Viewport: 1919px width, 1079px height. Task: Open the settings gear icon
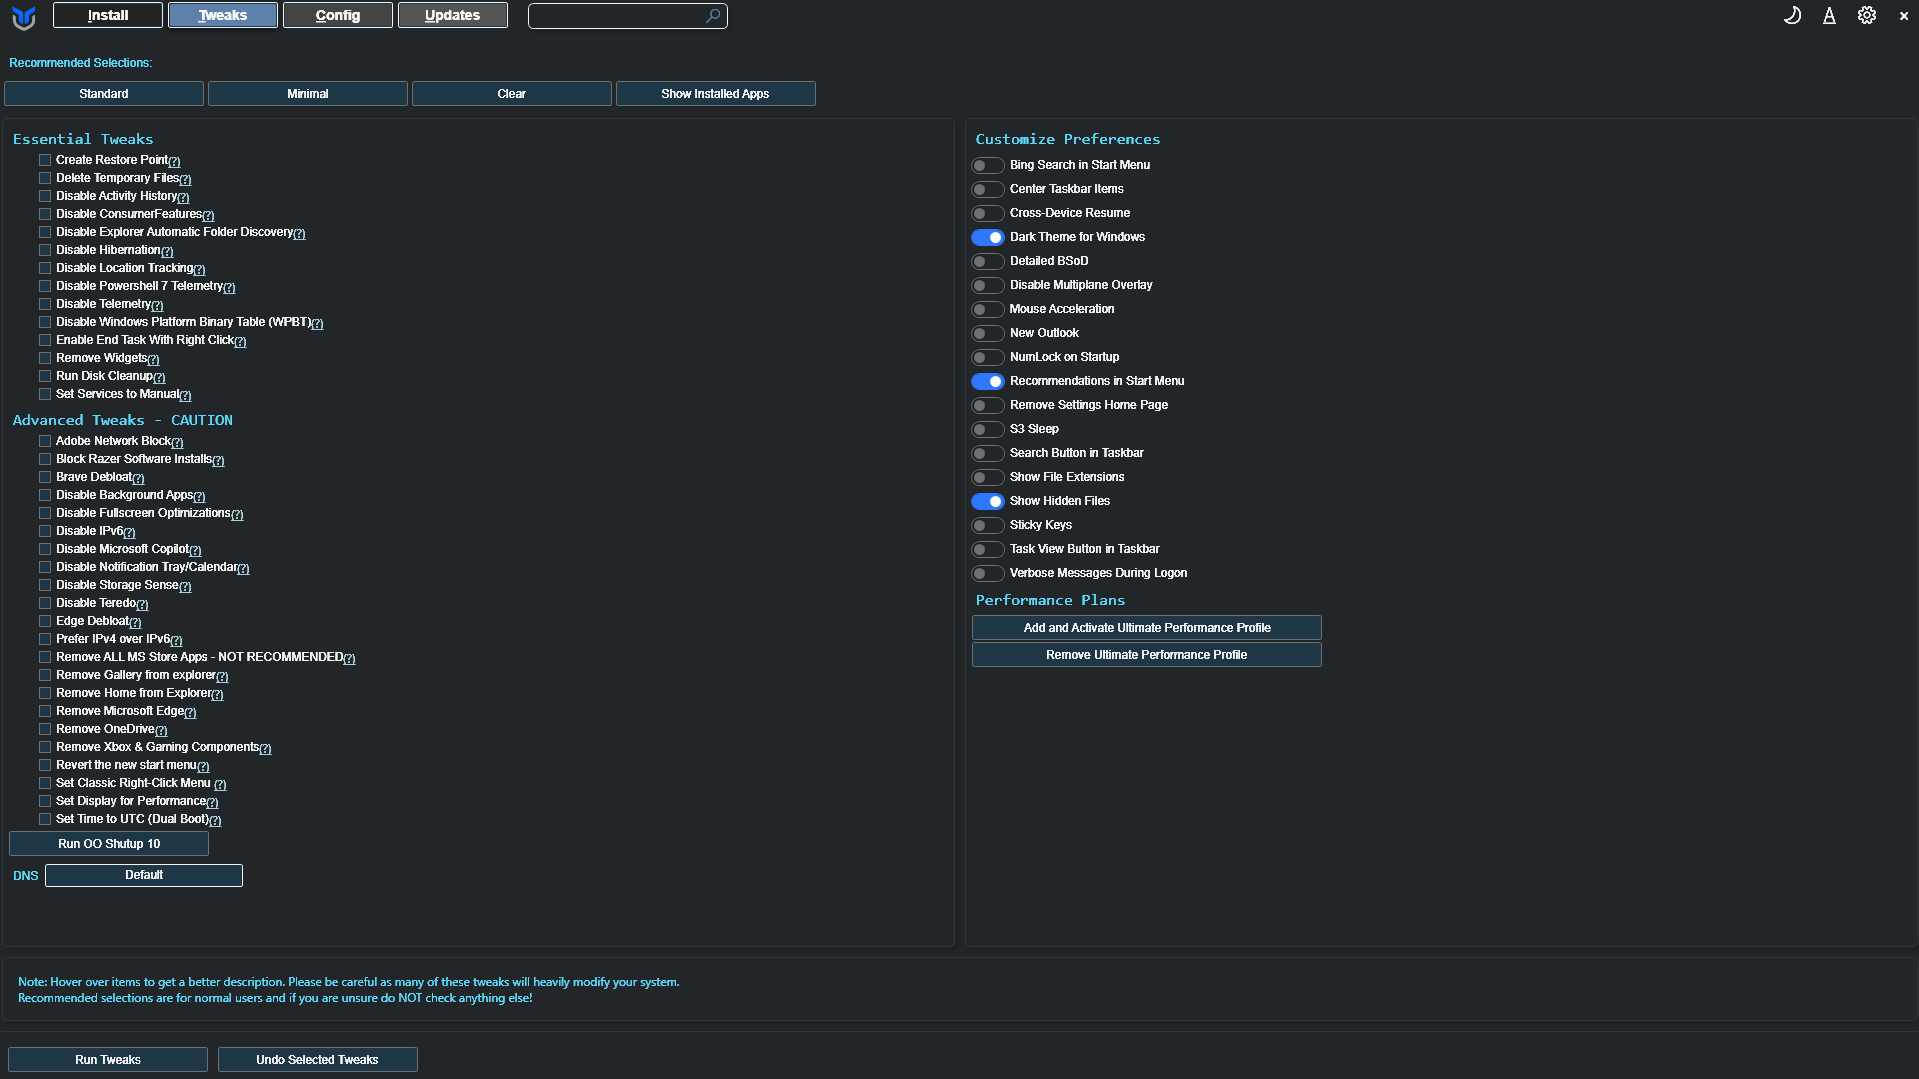(x=1866, y=15)
